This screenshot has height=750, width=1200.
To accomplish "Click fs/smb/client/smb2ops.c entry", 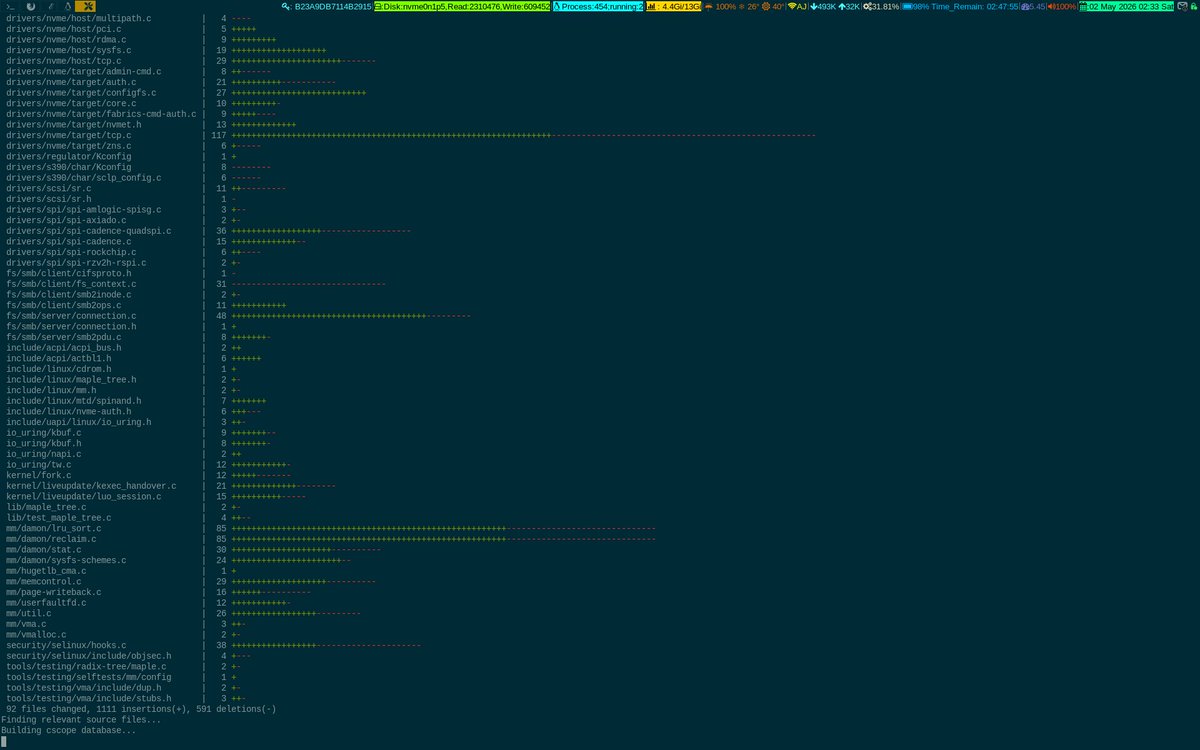I will 66,305.
